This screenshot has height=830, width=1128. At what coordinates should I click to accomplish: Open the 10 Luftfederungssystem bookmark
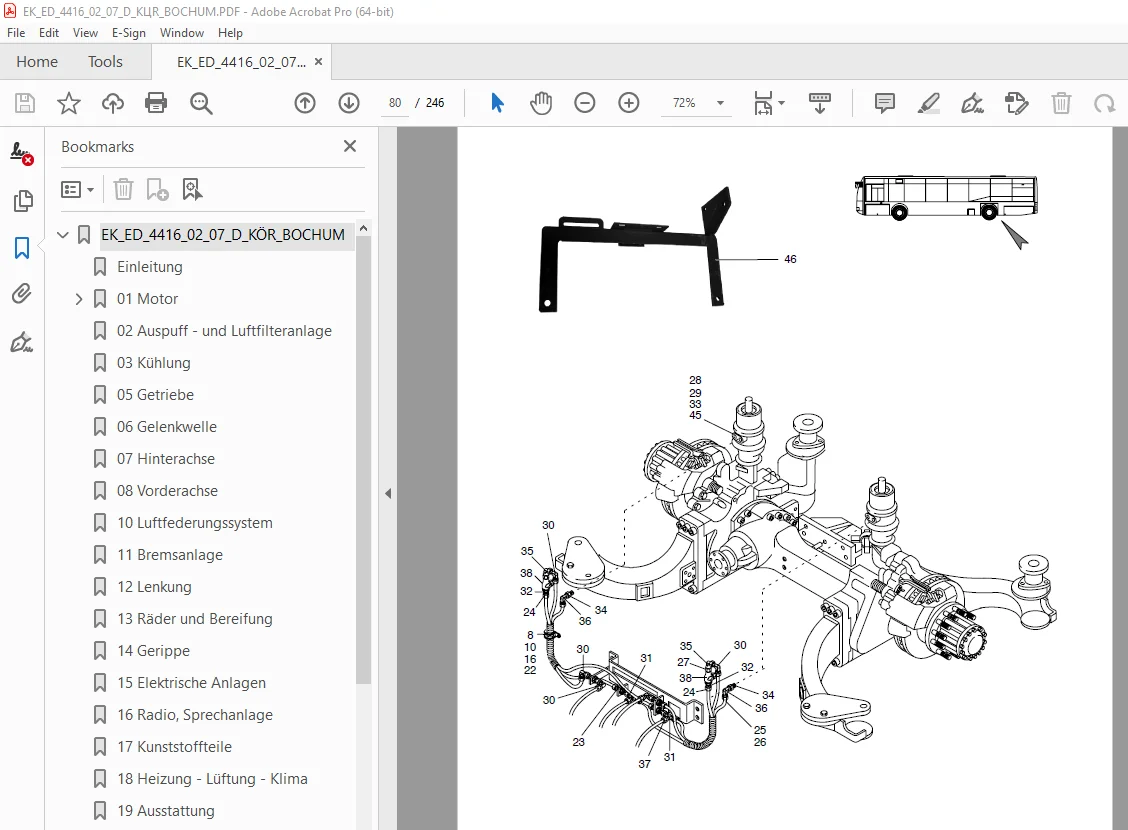point(195,523)
